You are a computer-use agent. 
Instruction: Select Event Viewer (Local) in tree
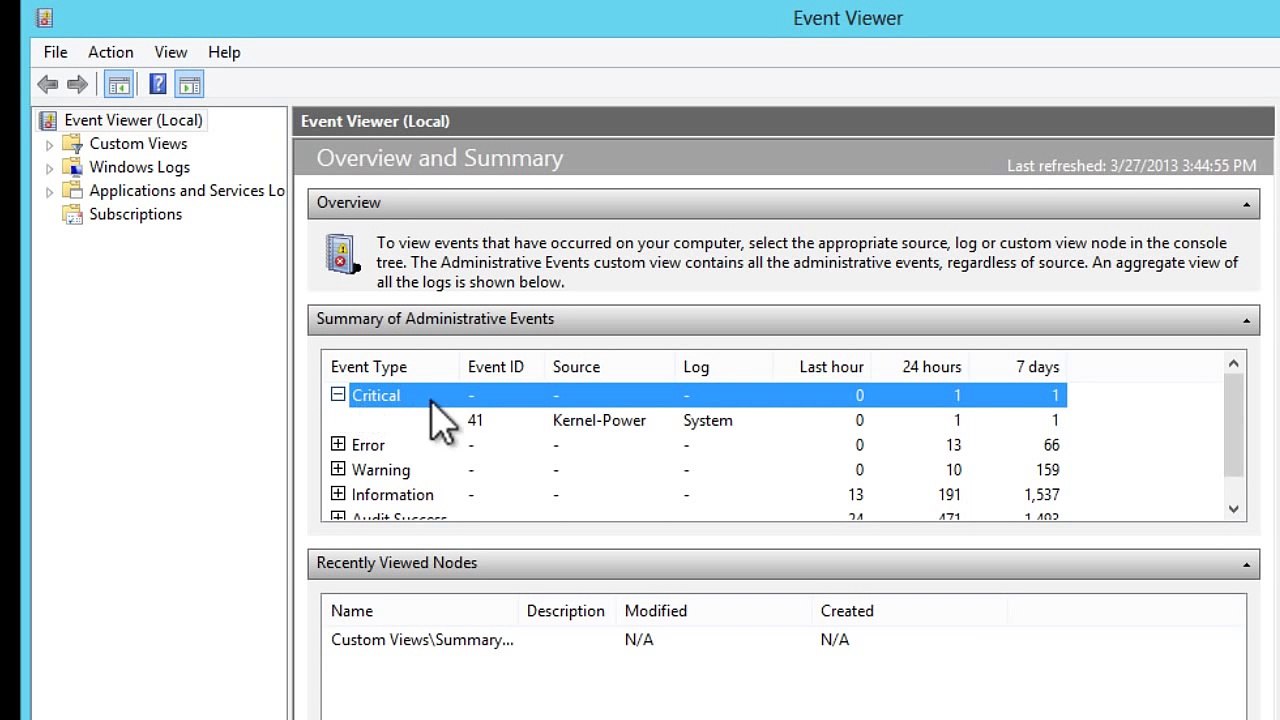133,120
